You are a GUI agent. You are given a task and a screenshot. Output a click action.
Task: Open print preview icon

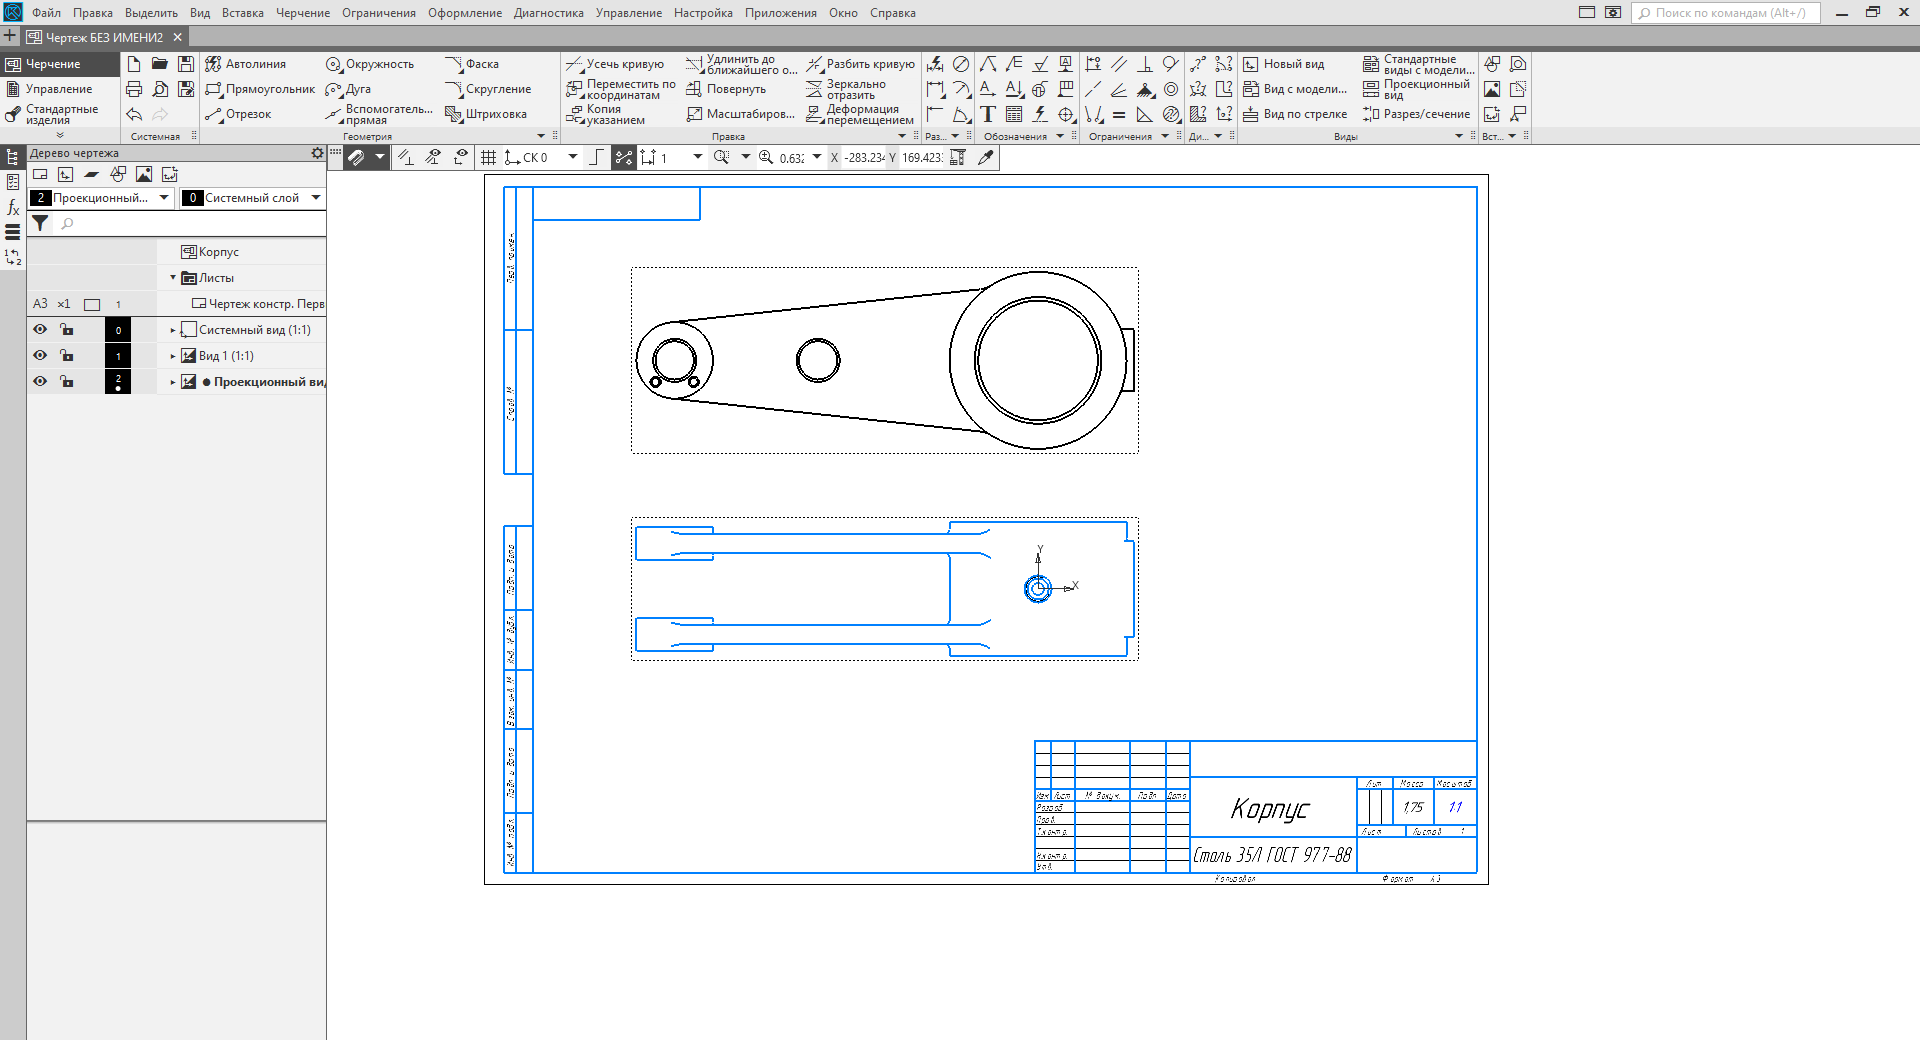(x=160, y=89)
